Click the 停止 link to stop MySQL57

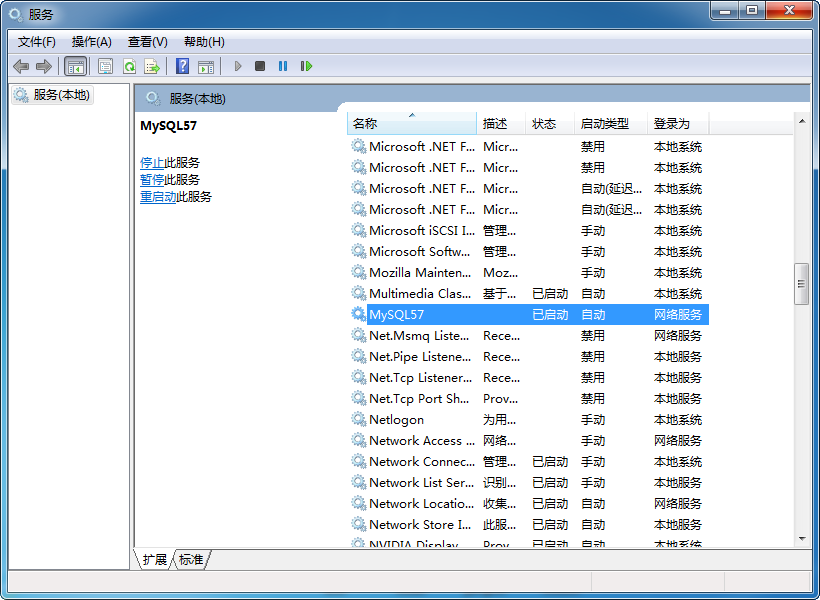click(x=152, y=162)
